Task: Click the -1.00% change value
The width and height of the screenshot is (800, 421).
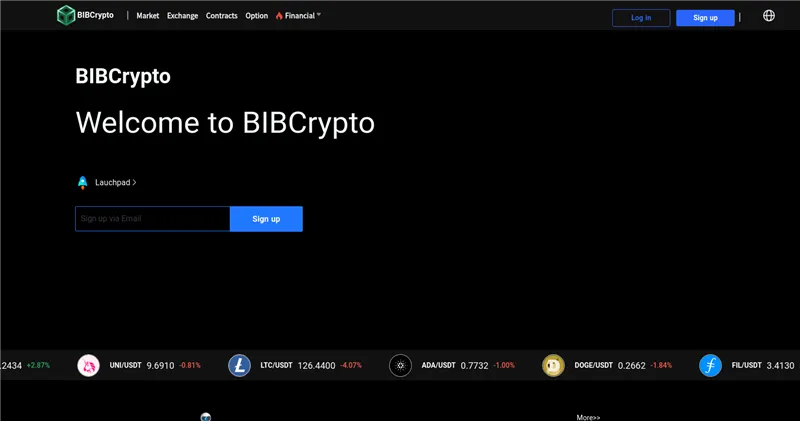Action: [x=504, y=365]
